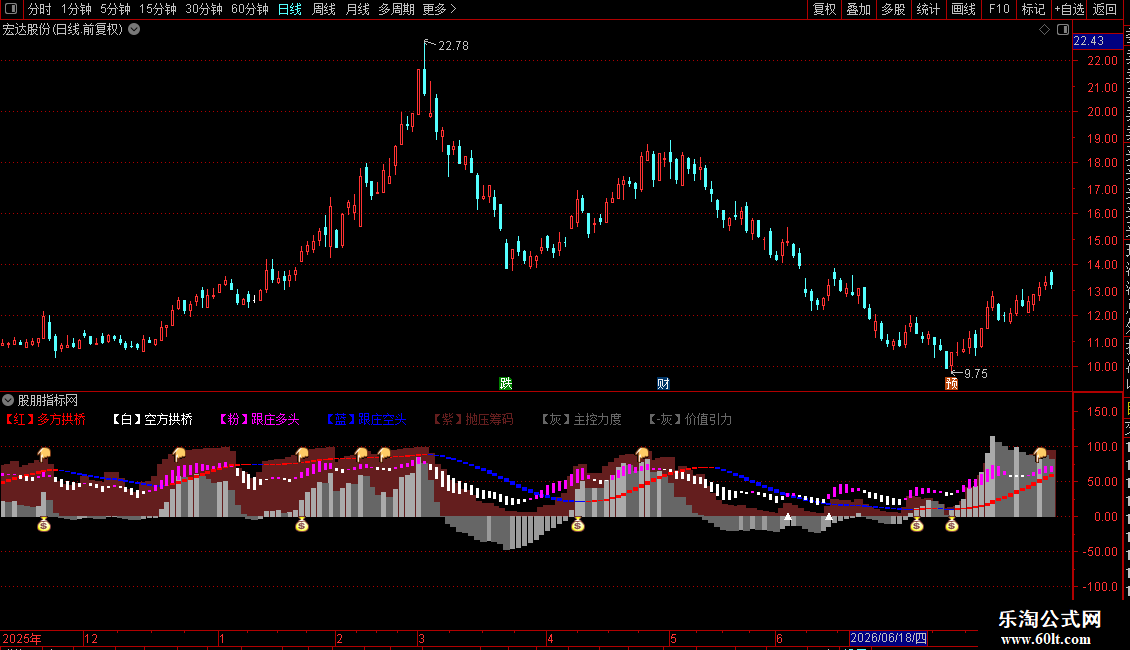The height and width of the screenshot is (650, 1130).
Task: Switch to 周线 weekly chart
Action: click(x=324, y=9)
